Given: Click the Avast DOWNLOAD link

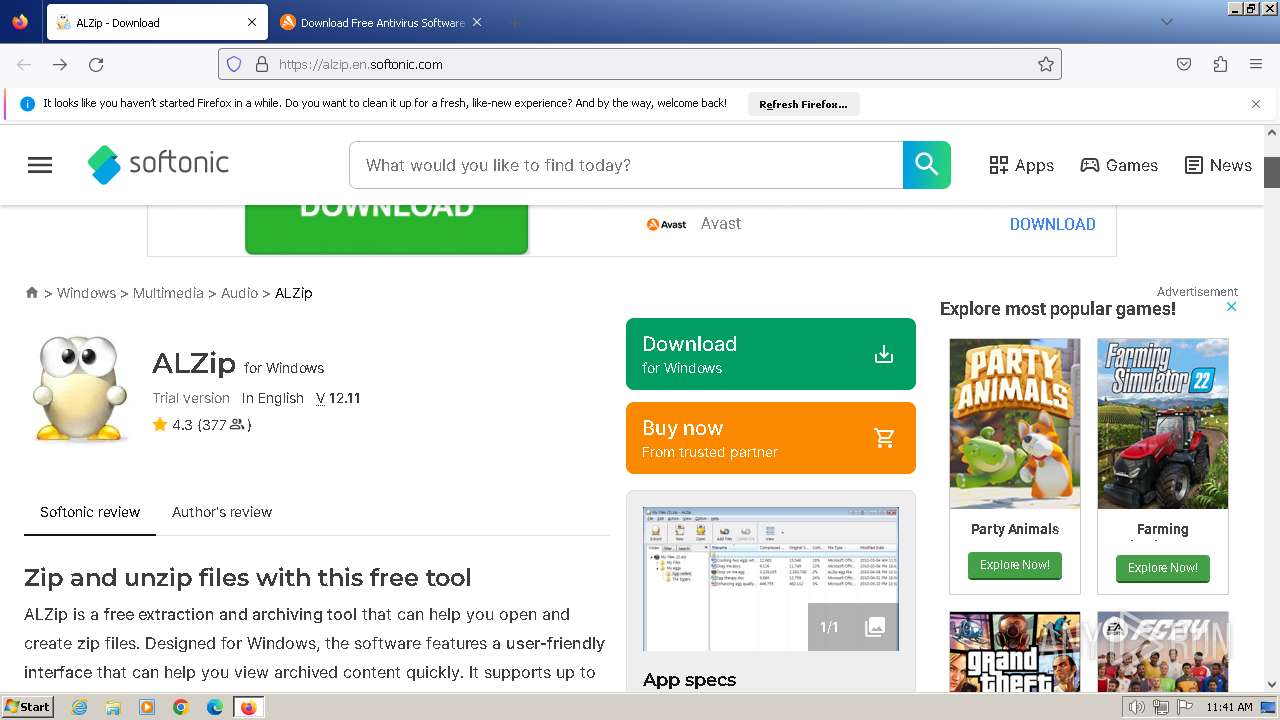Looking at the screenshot, I should 1052,224.
